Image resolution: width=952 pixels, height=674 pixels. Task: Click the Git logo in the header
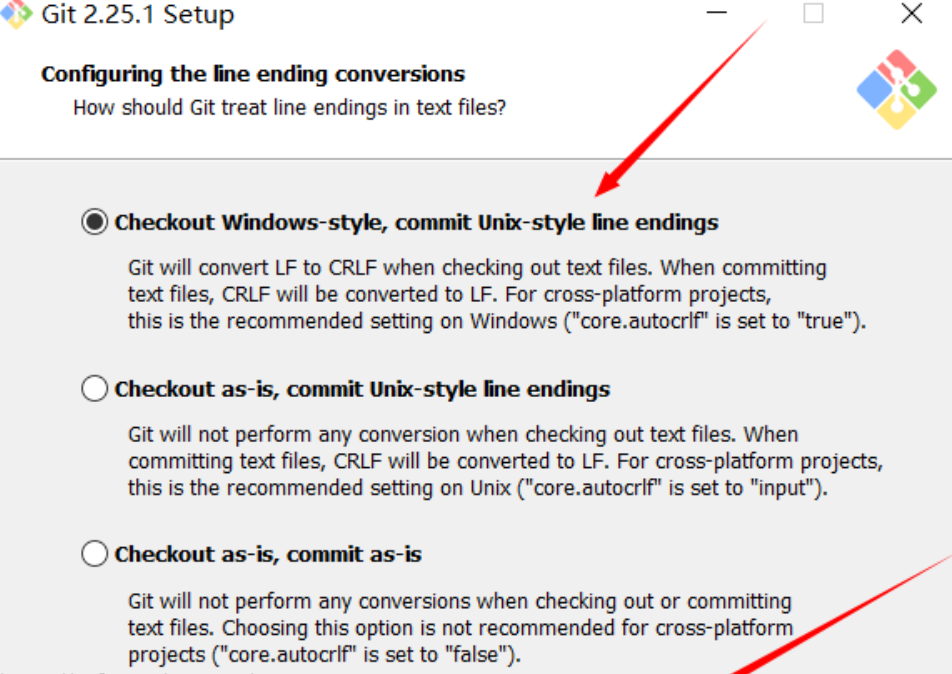point(896,89)
